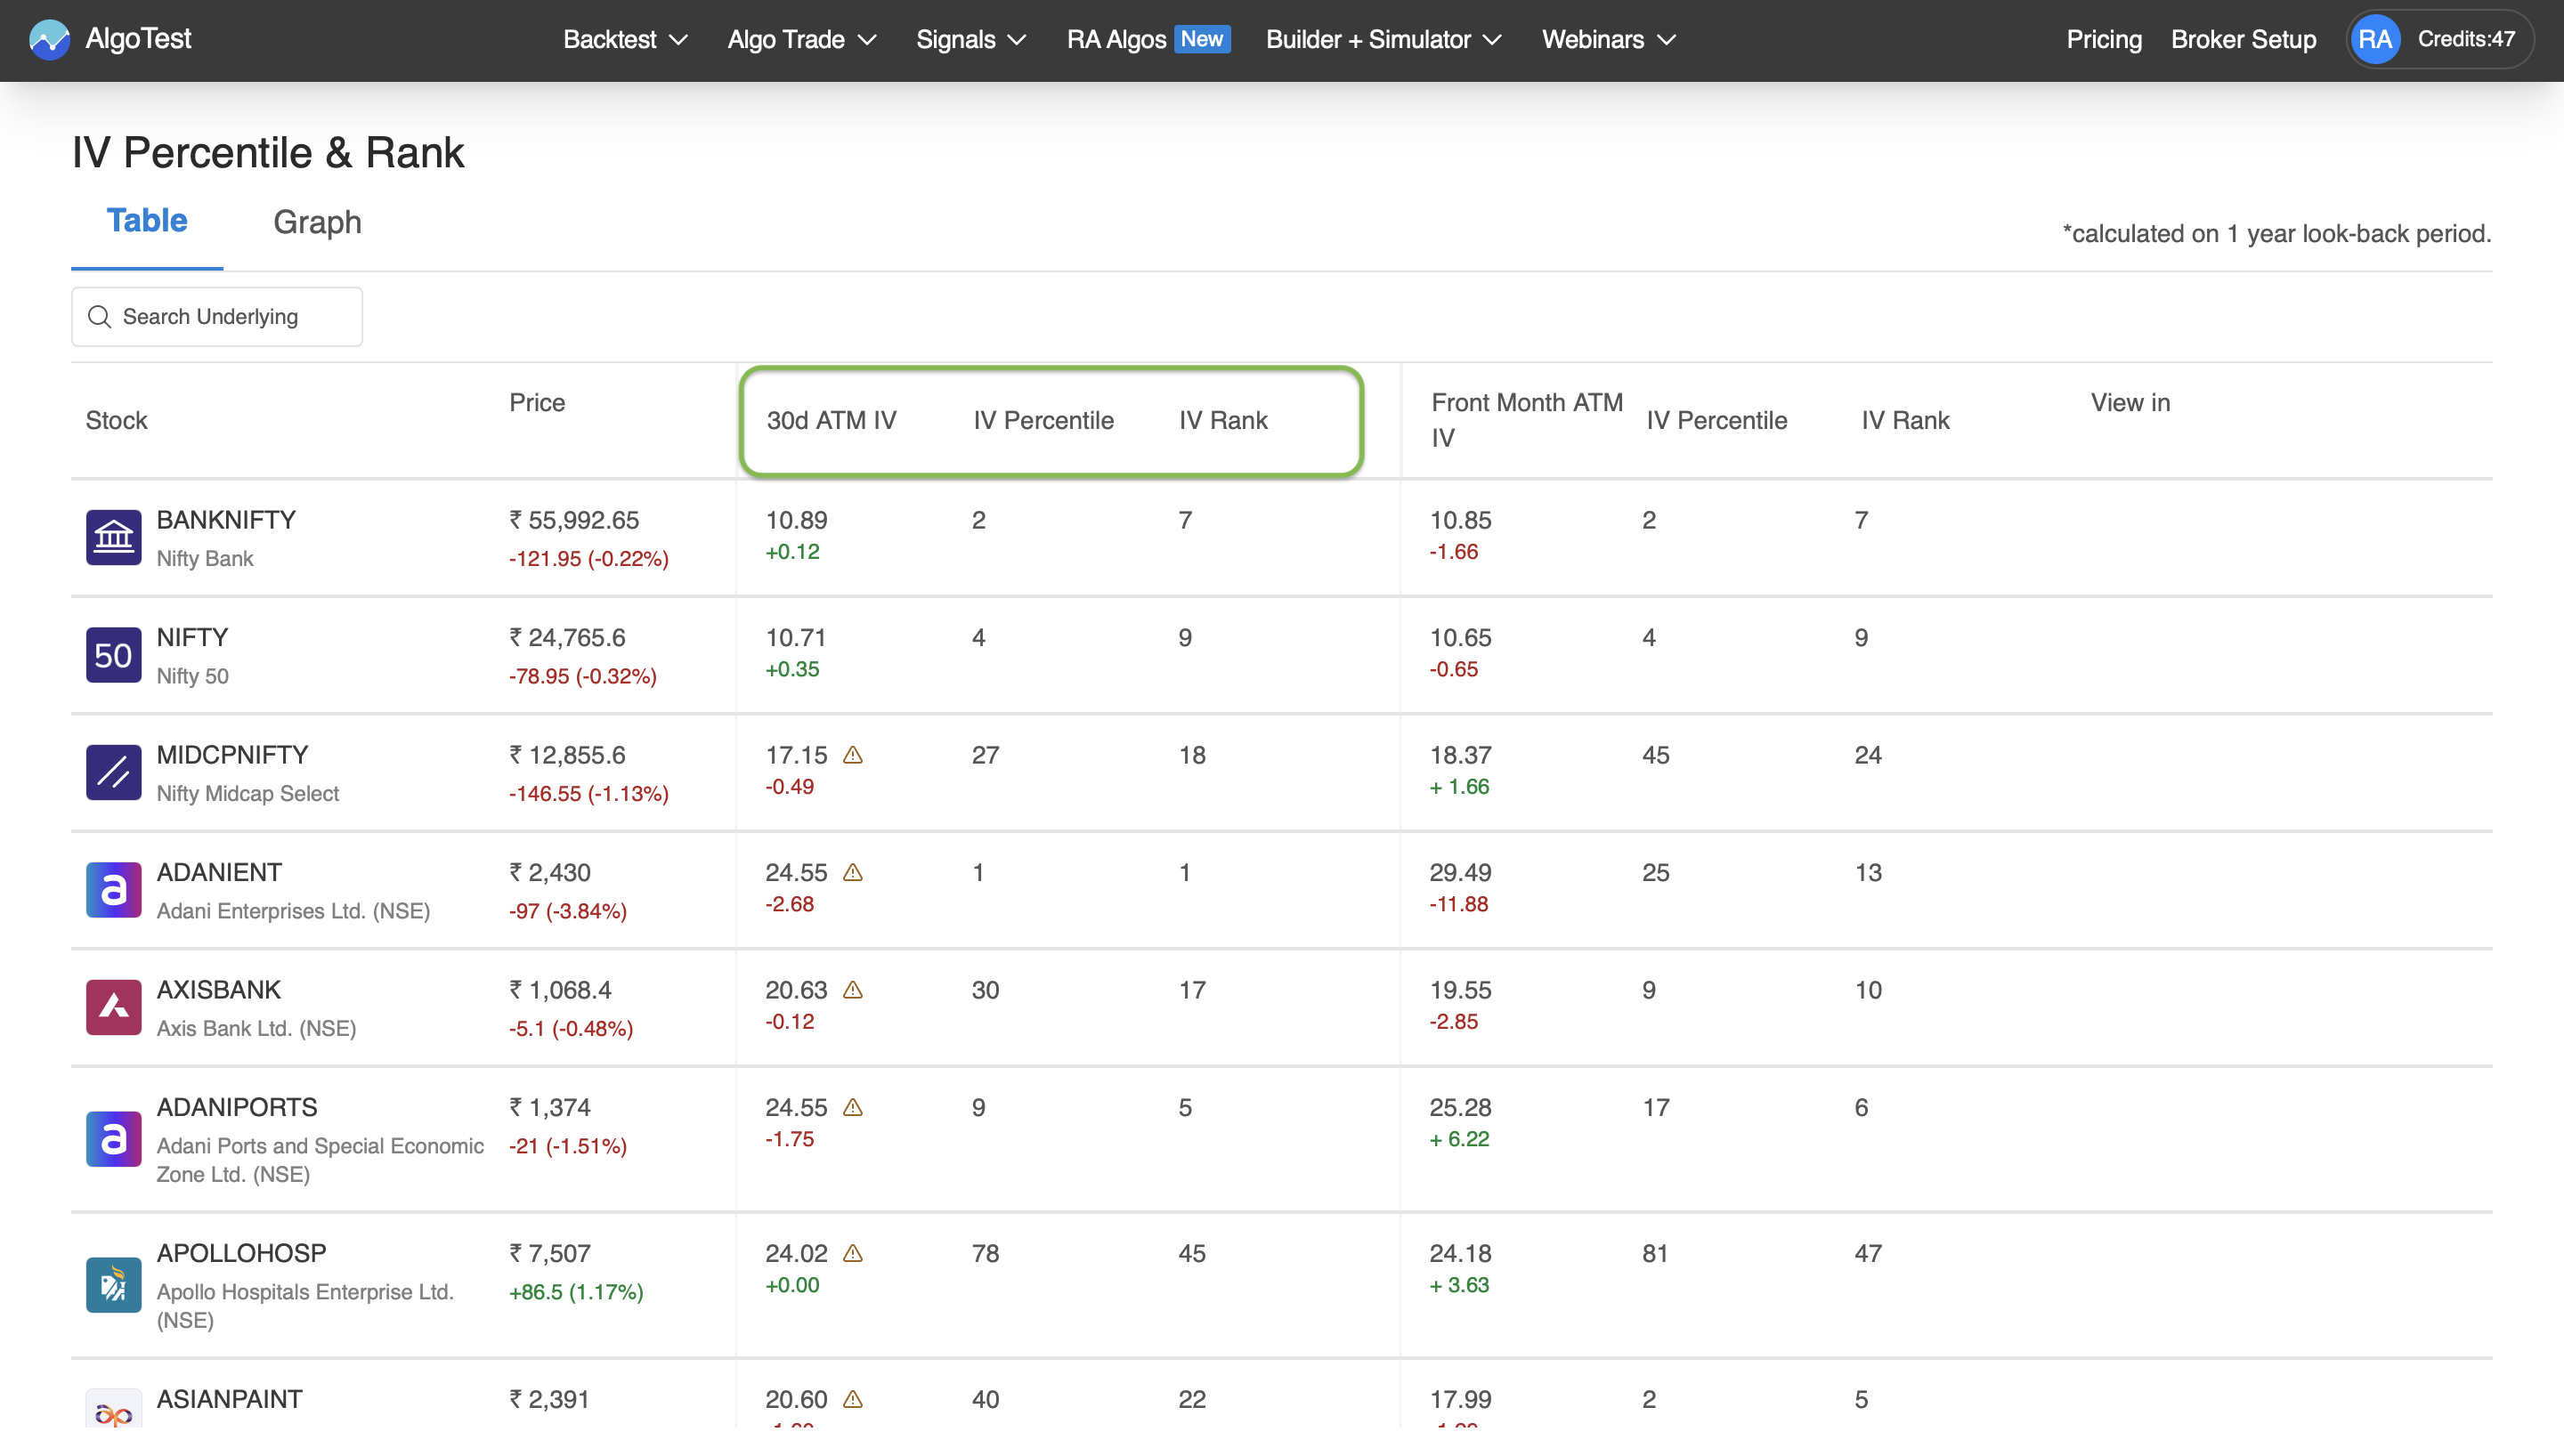The image size is (2564, 1456).
Task: Click the View in column header
Action: point(2130,403)
